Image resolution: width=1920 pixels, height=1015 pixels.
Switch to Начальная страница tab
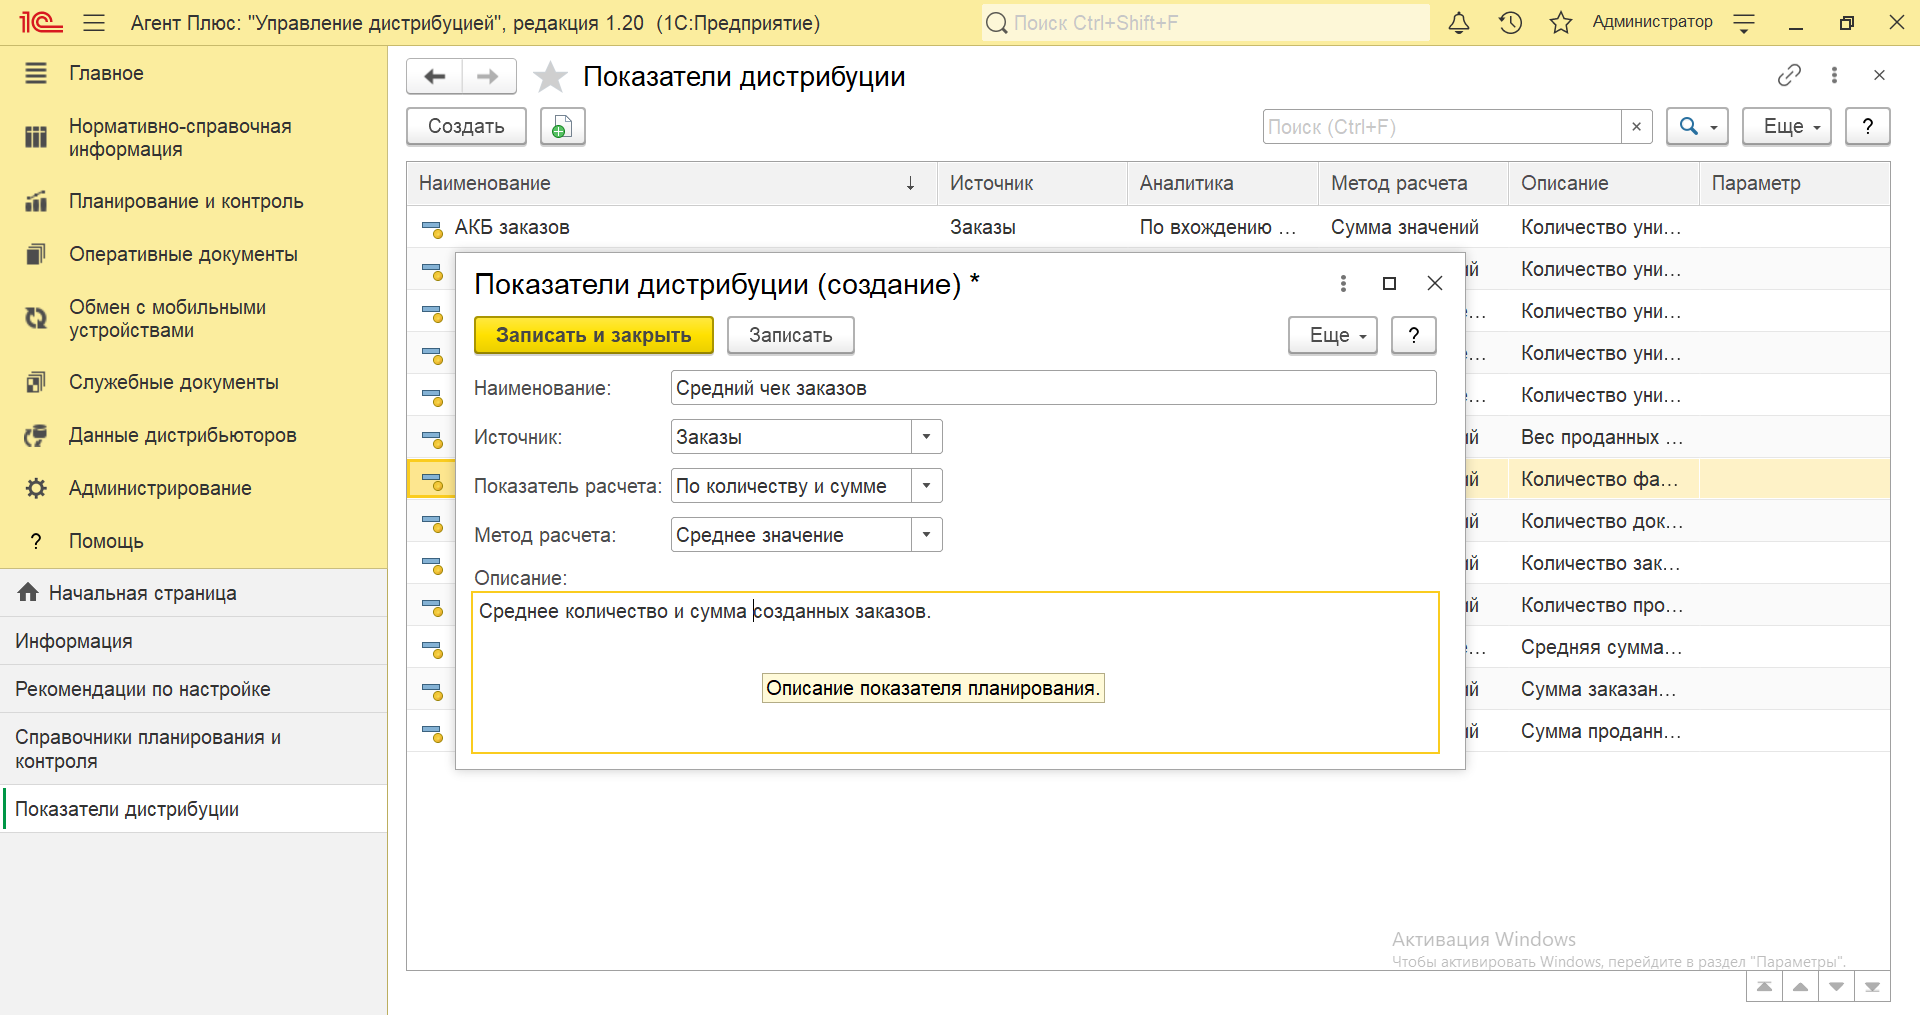pyautogui.click(x=193, y=593)
